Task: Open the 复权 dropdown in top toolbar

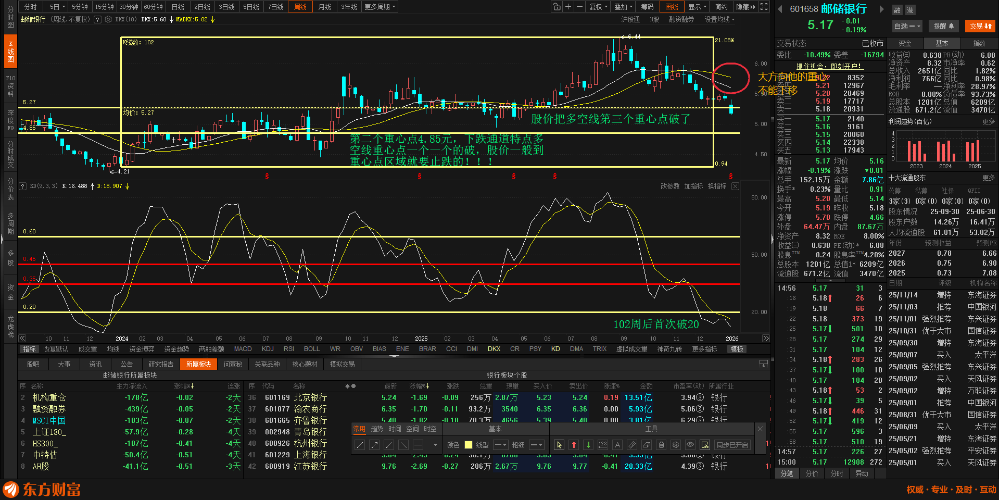Action: [598, 6]
